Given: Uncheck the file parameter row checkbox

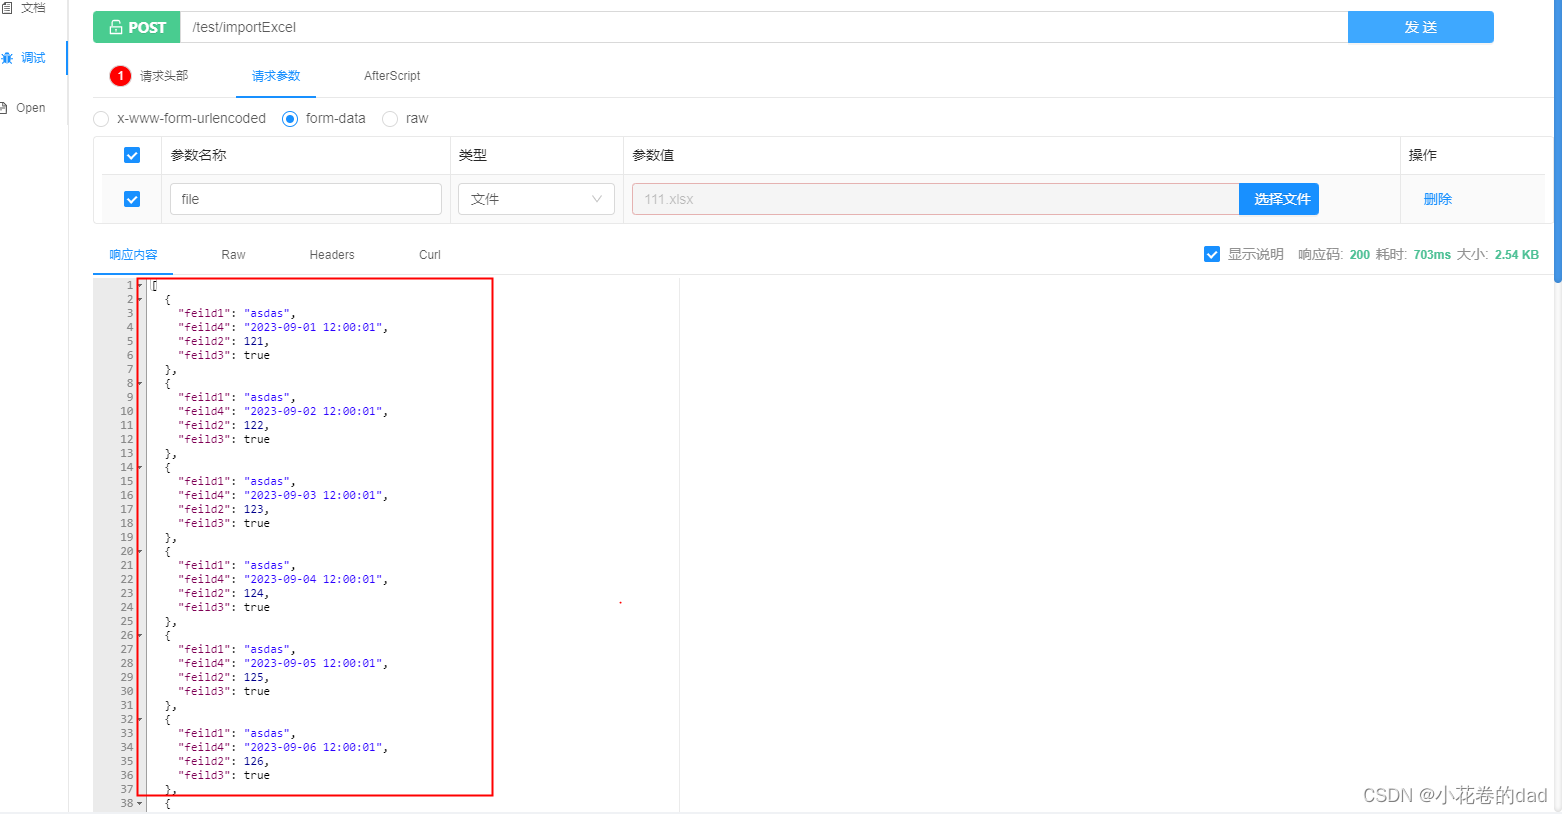Looking at the screenshot, I should 132,199.
